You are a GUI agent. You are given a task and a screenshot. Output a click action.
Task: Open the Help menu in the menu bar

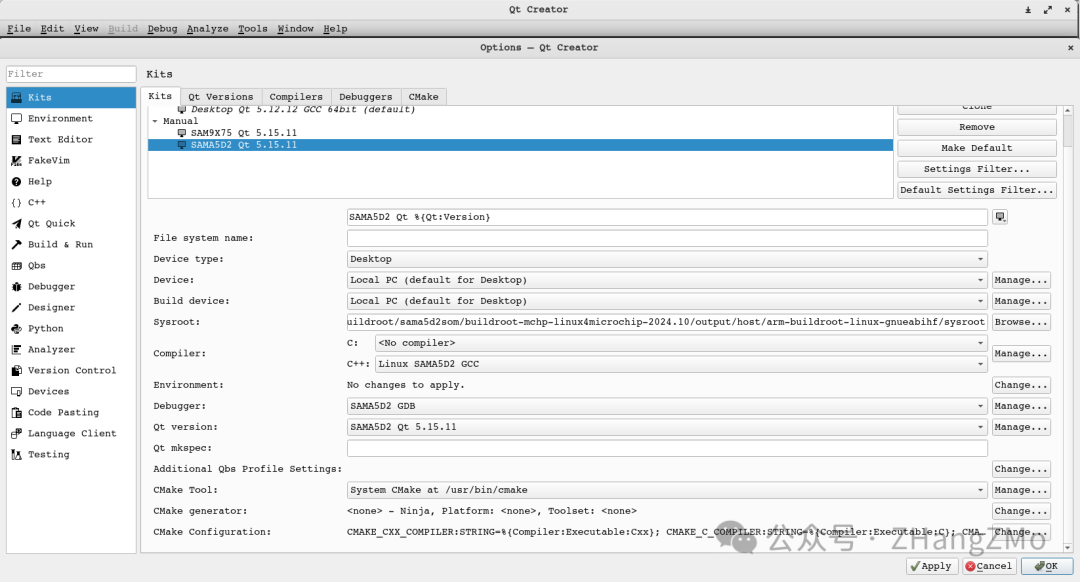point(335,29)
